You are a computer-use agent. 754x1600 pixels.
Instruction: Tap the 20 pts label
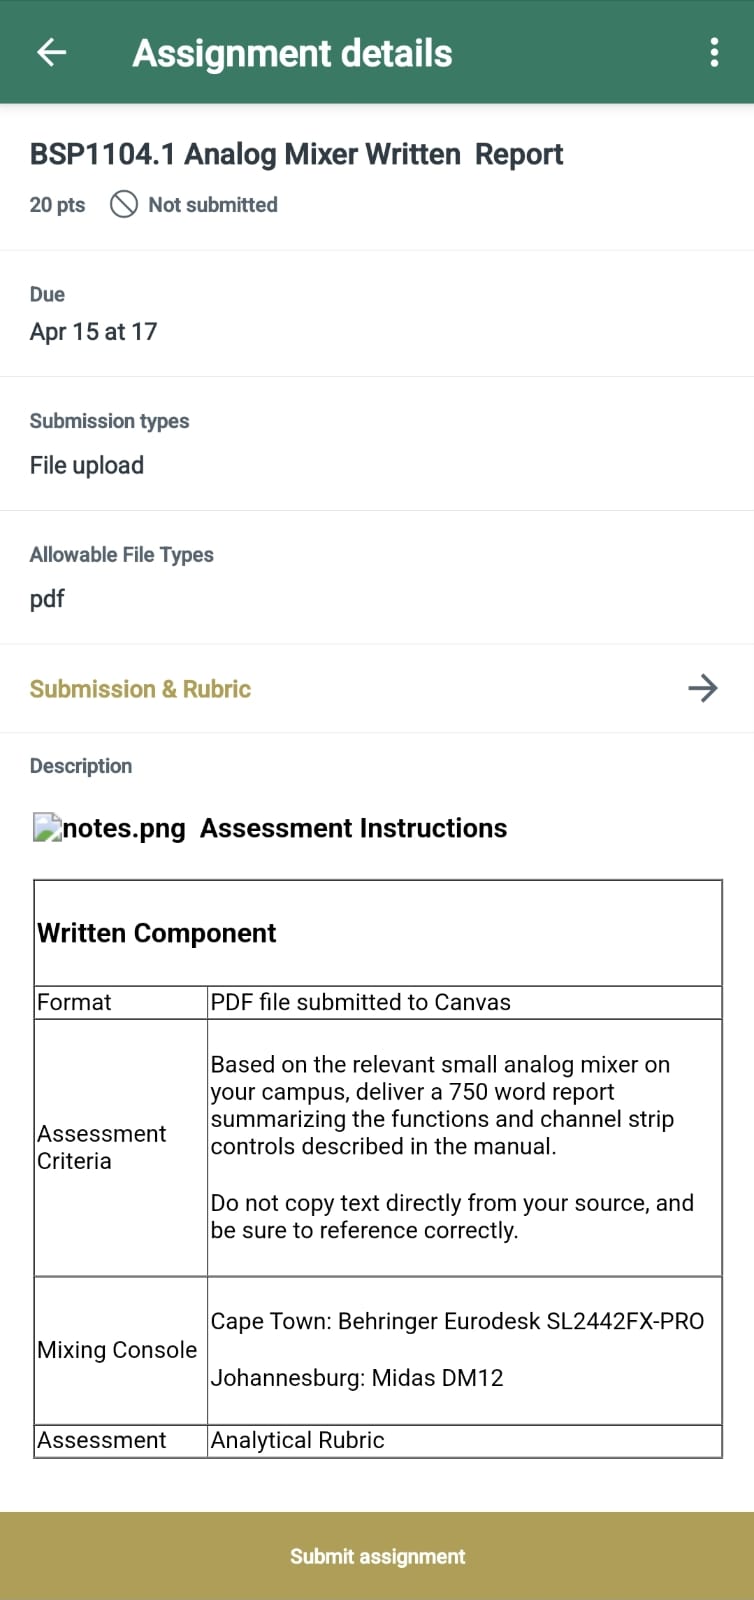57,204
